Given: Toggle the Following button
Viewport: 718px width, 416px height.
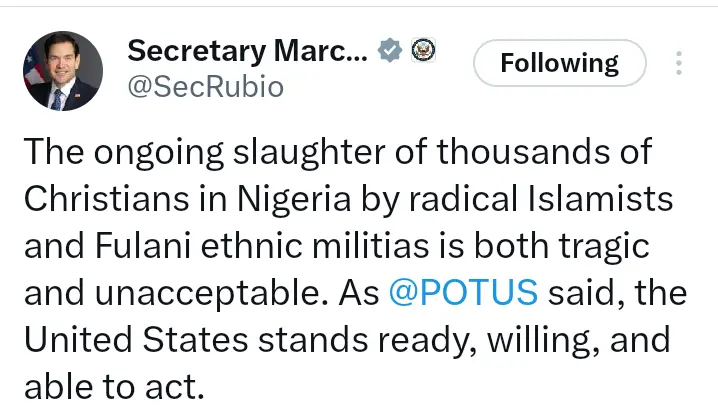Looking at the screenshot, I should click(x=559, y=64).
